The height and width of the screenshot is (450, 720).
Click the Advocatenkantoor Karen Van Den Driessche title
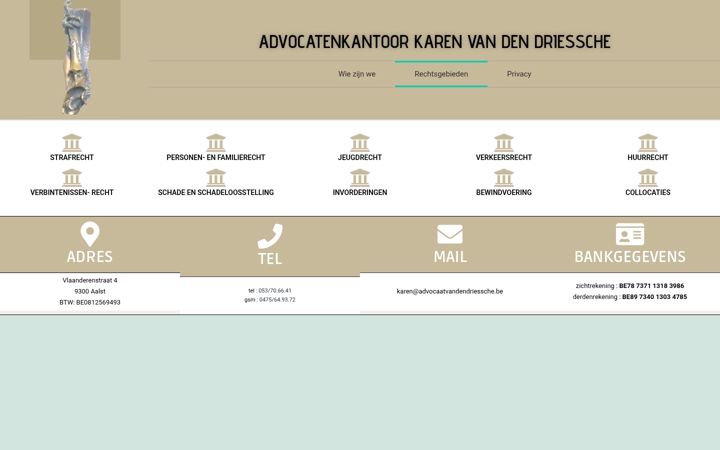click(x=435, y=42)
